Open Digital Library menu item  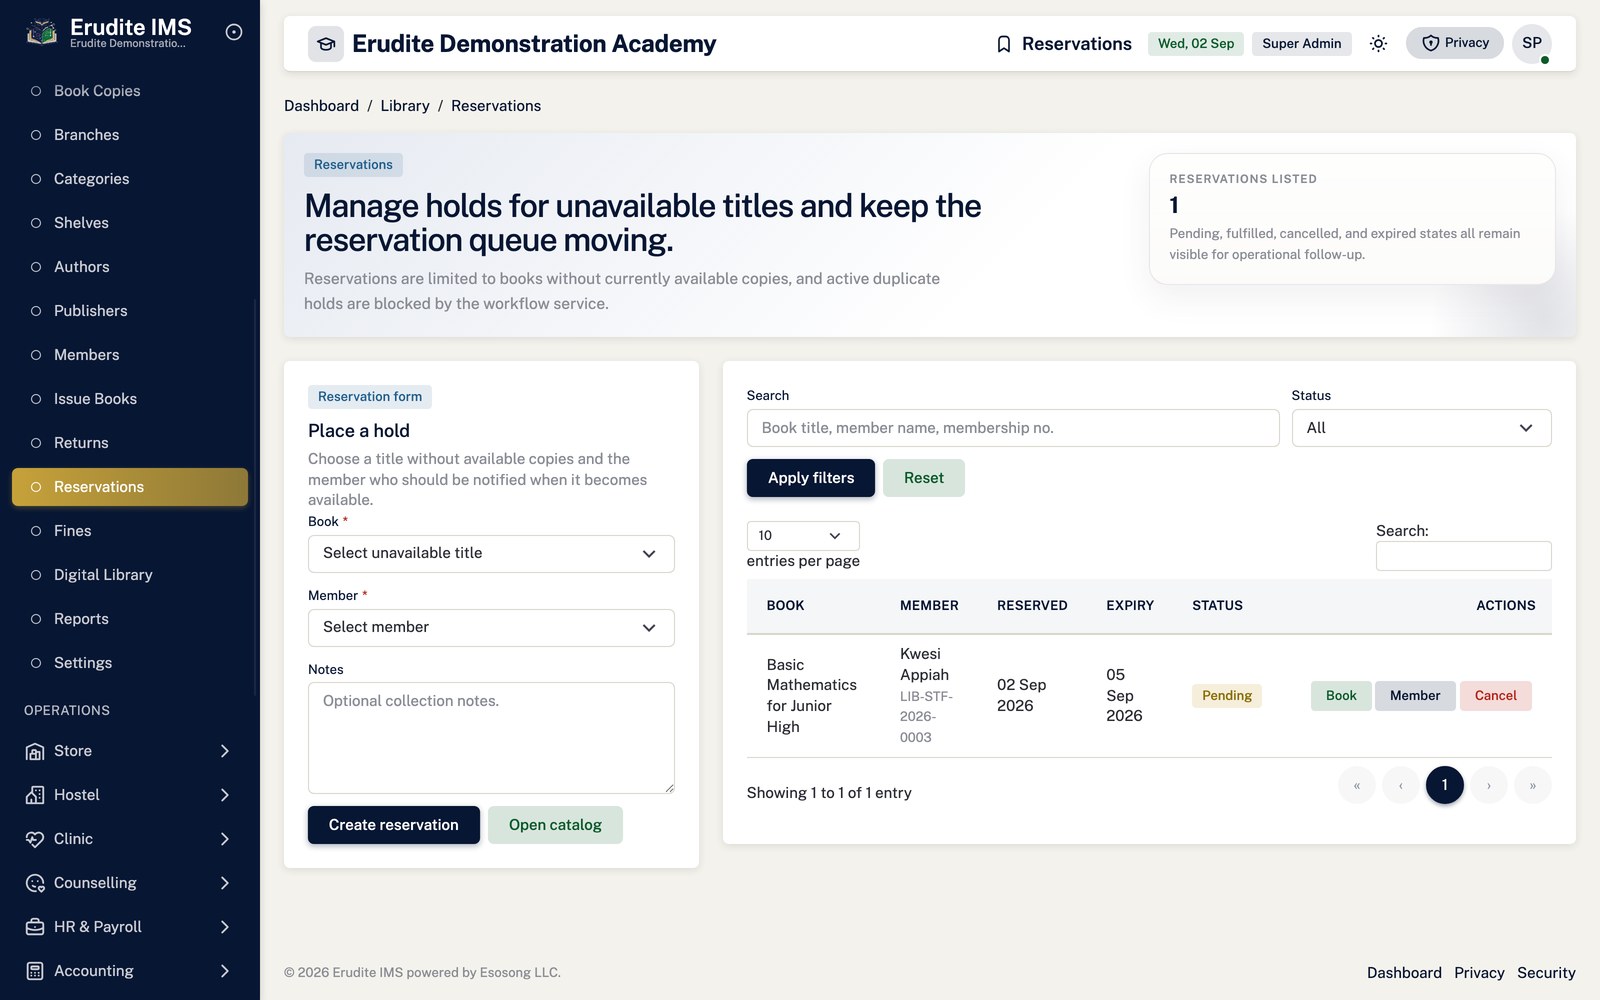tap(130, 575)
